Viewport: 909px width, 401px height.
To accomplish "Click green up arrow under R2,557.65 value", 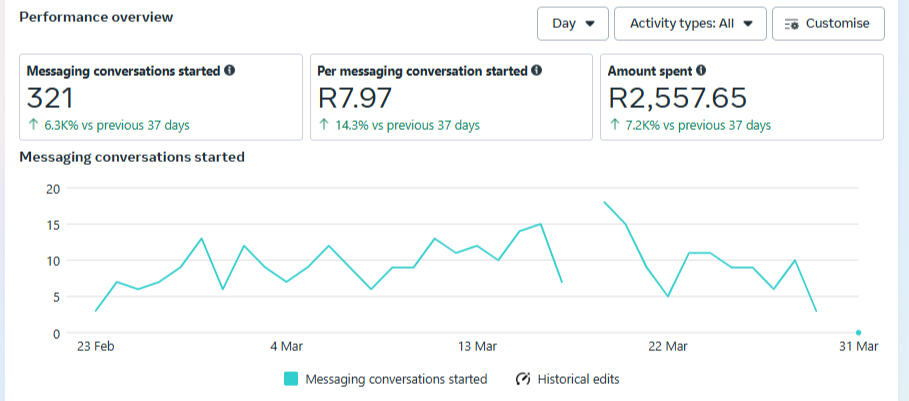I will (x=614, y=125).
